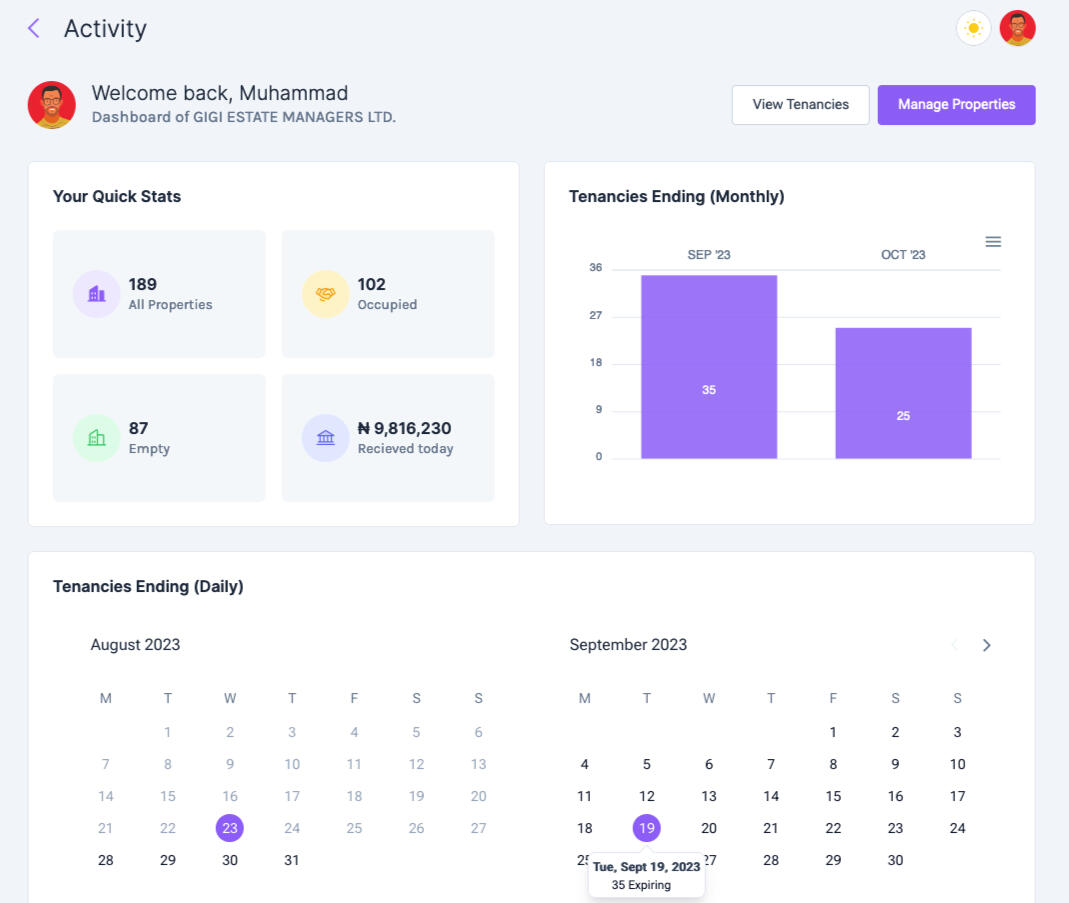Click the grayed previous month chevron
Image resolution: width=1069 pixels, height=903 pixels.
pos(954,645)
